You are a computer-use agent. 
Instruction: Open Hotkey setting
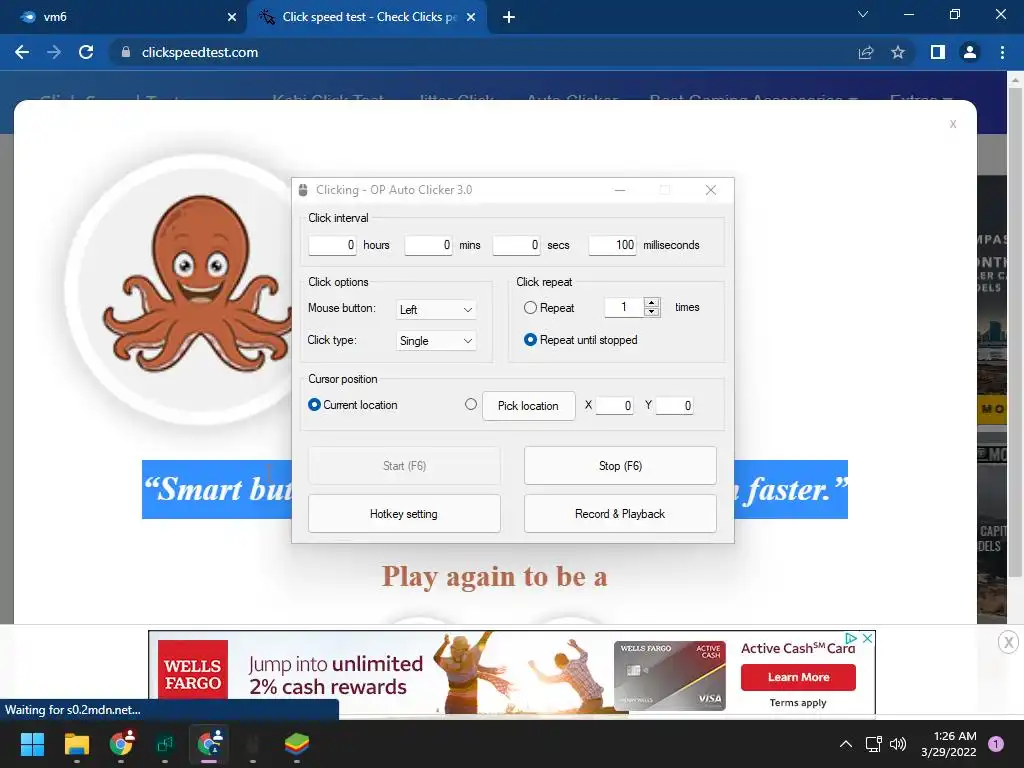tap(404, 513)
